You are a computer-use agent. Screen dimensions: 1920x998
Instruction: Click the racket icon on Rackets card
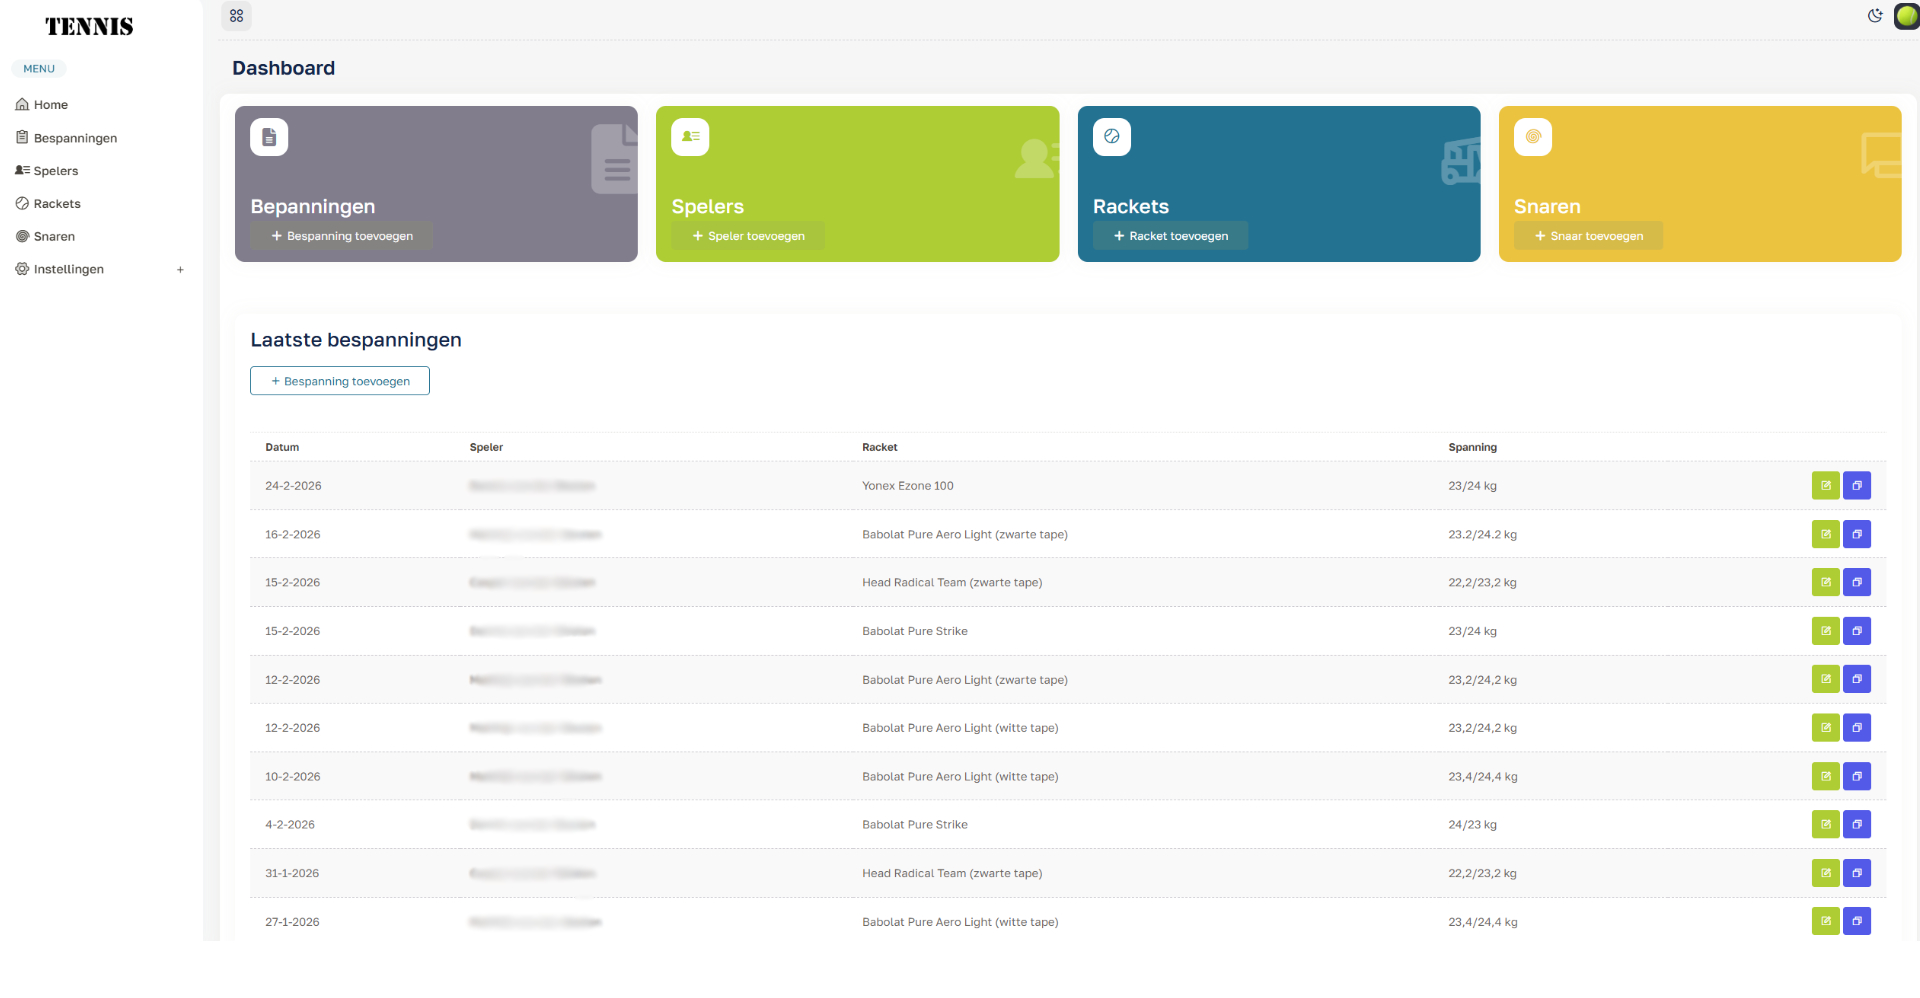1111,137
